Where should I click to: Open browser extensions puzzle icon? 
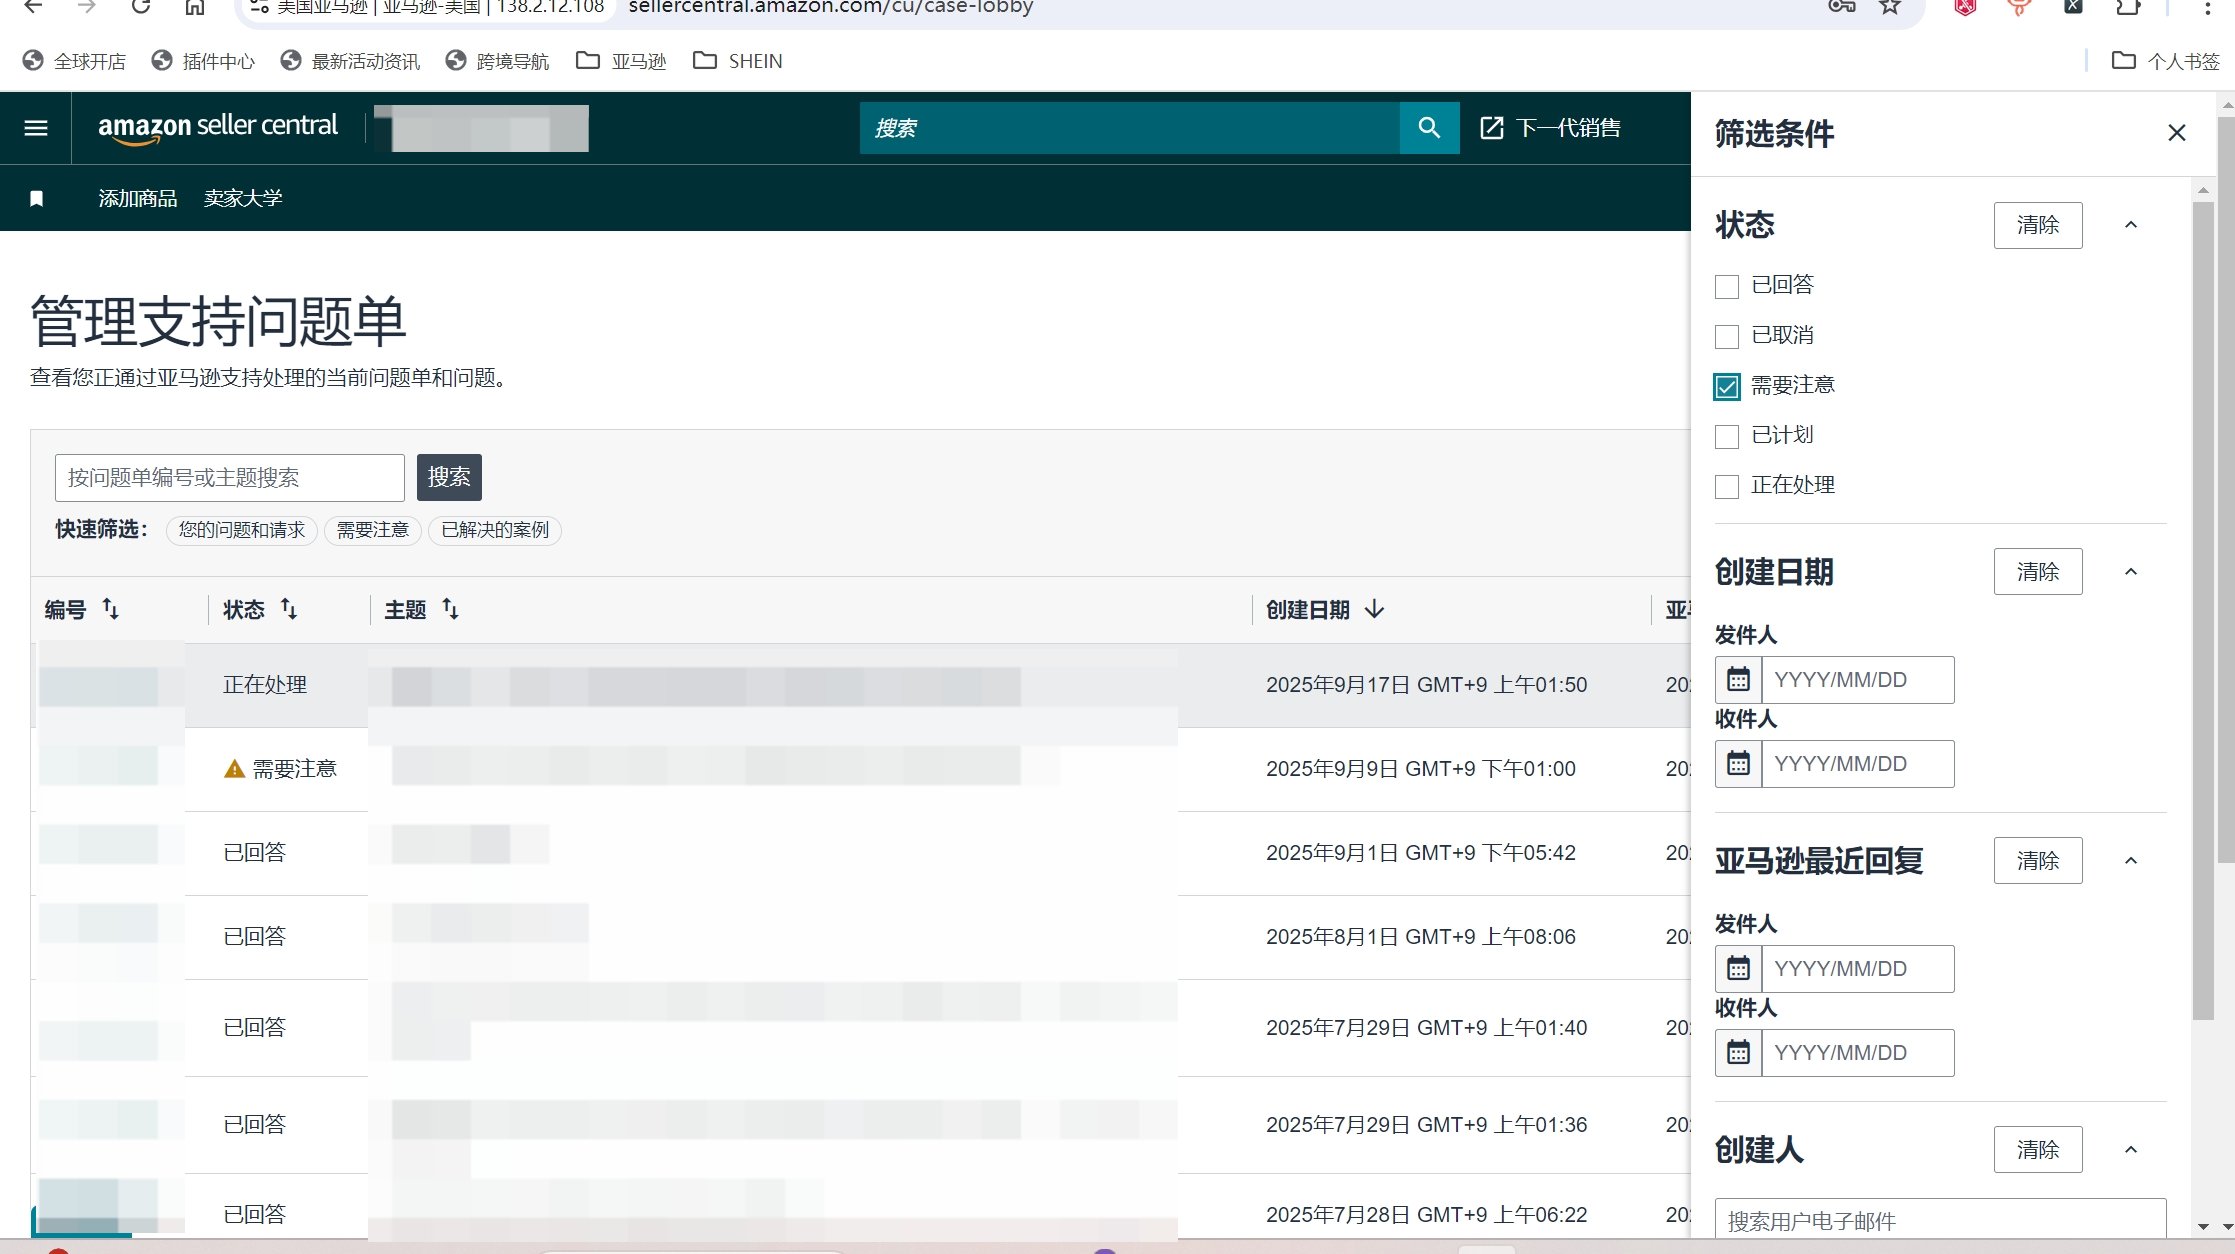click(2128, 7)
